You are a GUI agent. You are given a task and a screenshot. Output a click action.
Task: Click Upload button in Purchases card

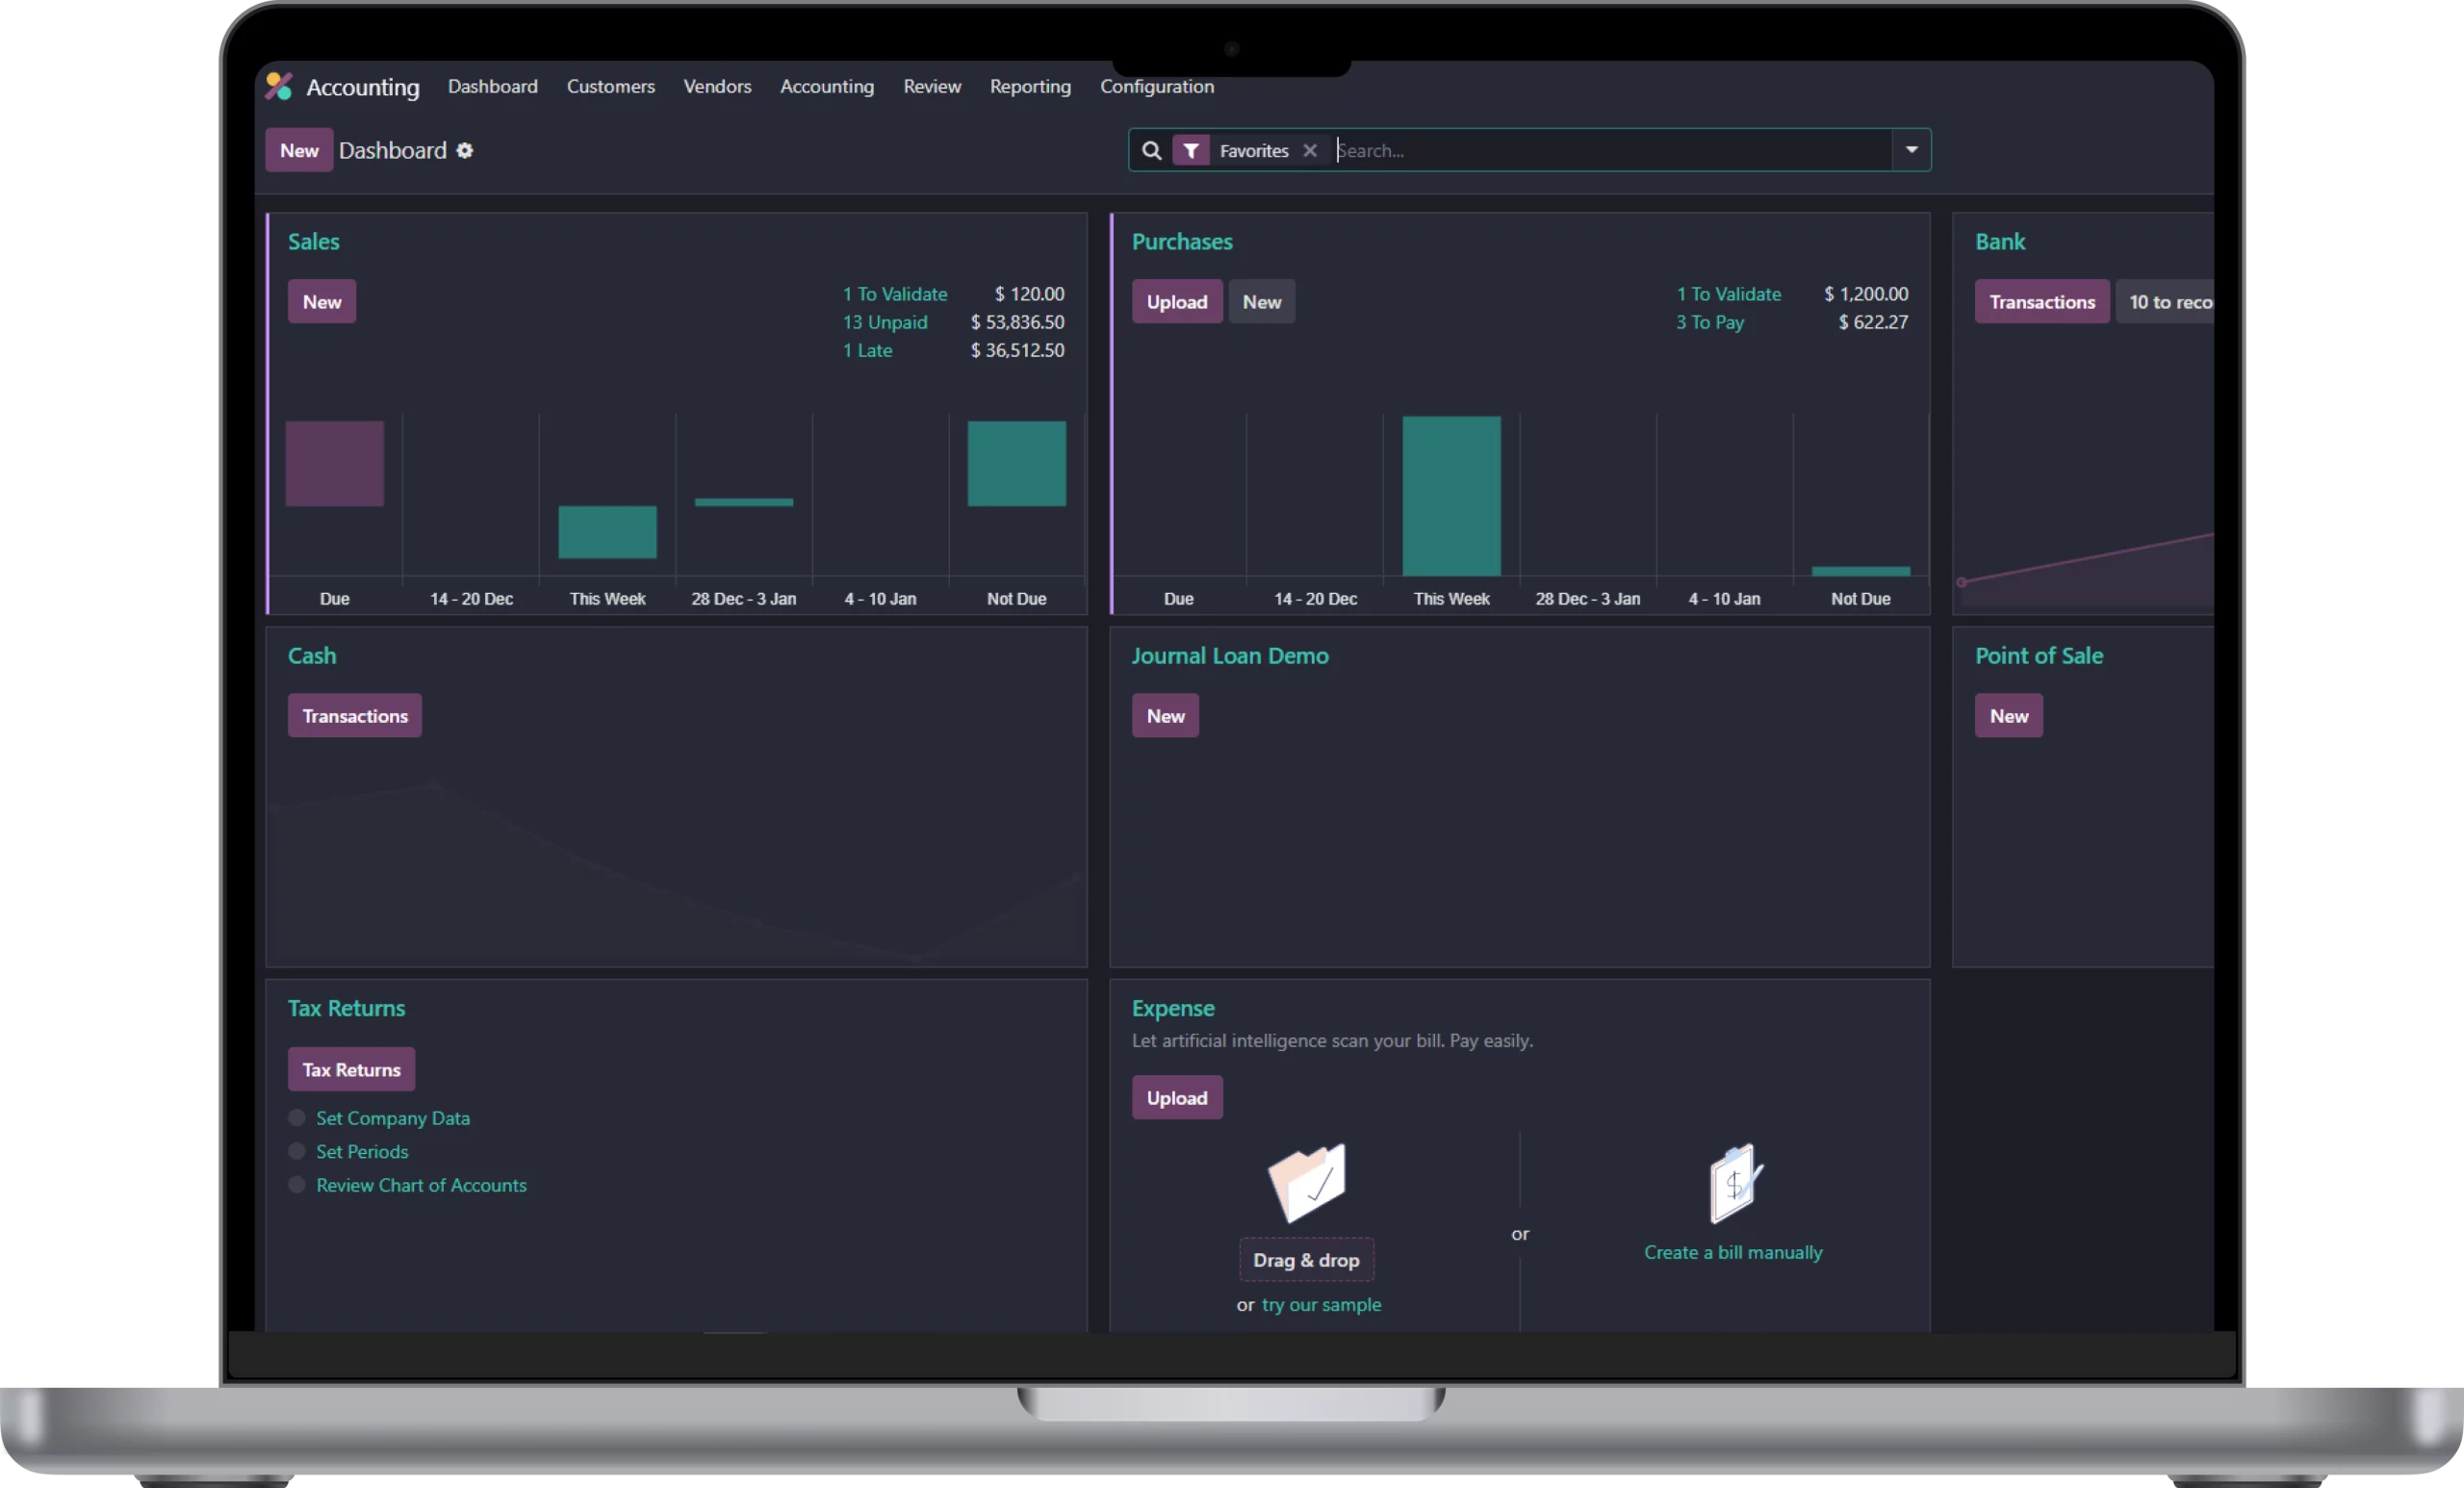[x=1176, y=302]
